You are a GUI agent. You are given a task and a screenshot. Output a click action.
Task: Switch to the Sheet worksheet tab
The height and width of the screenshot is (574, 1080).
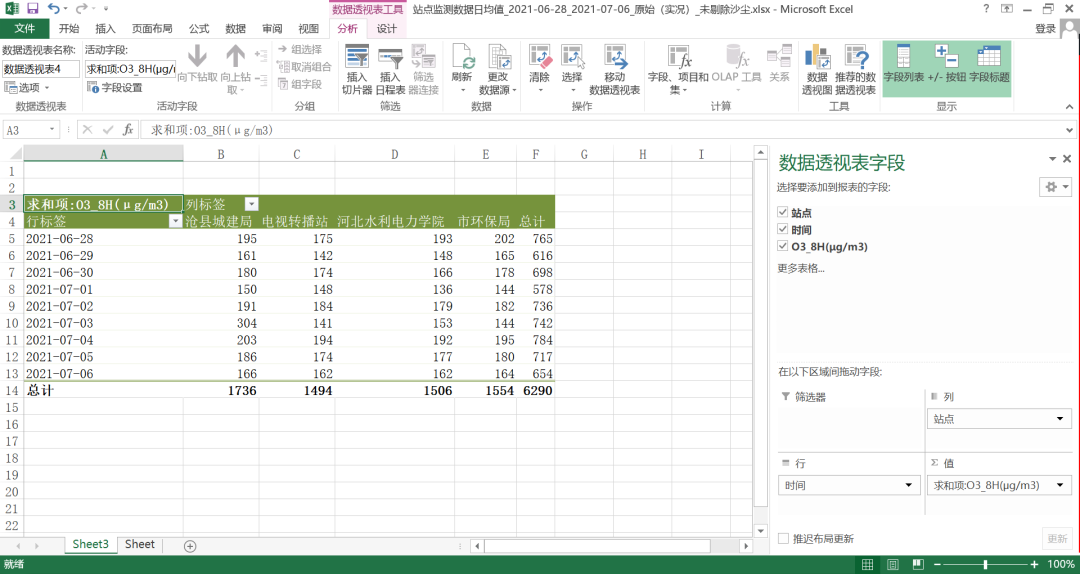pyautogui.click(x=140, y=544)
